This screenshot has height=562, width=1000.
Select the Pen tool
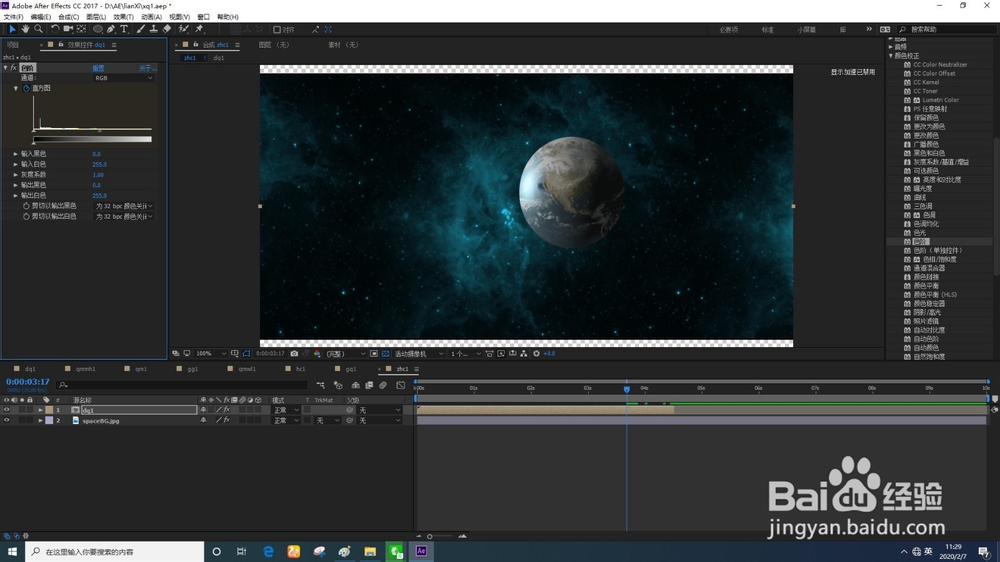(x=111, y=29)
